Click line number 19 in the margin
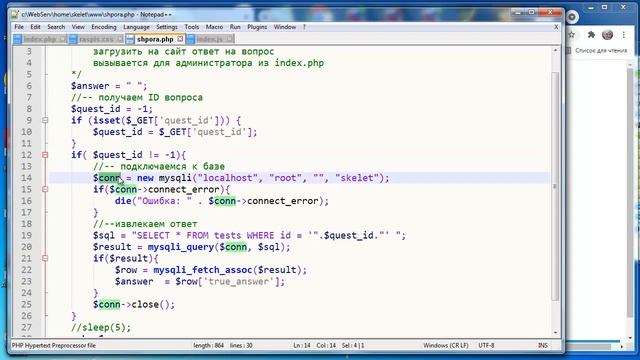 pos(27,236)
